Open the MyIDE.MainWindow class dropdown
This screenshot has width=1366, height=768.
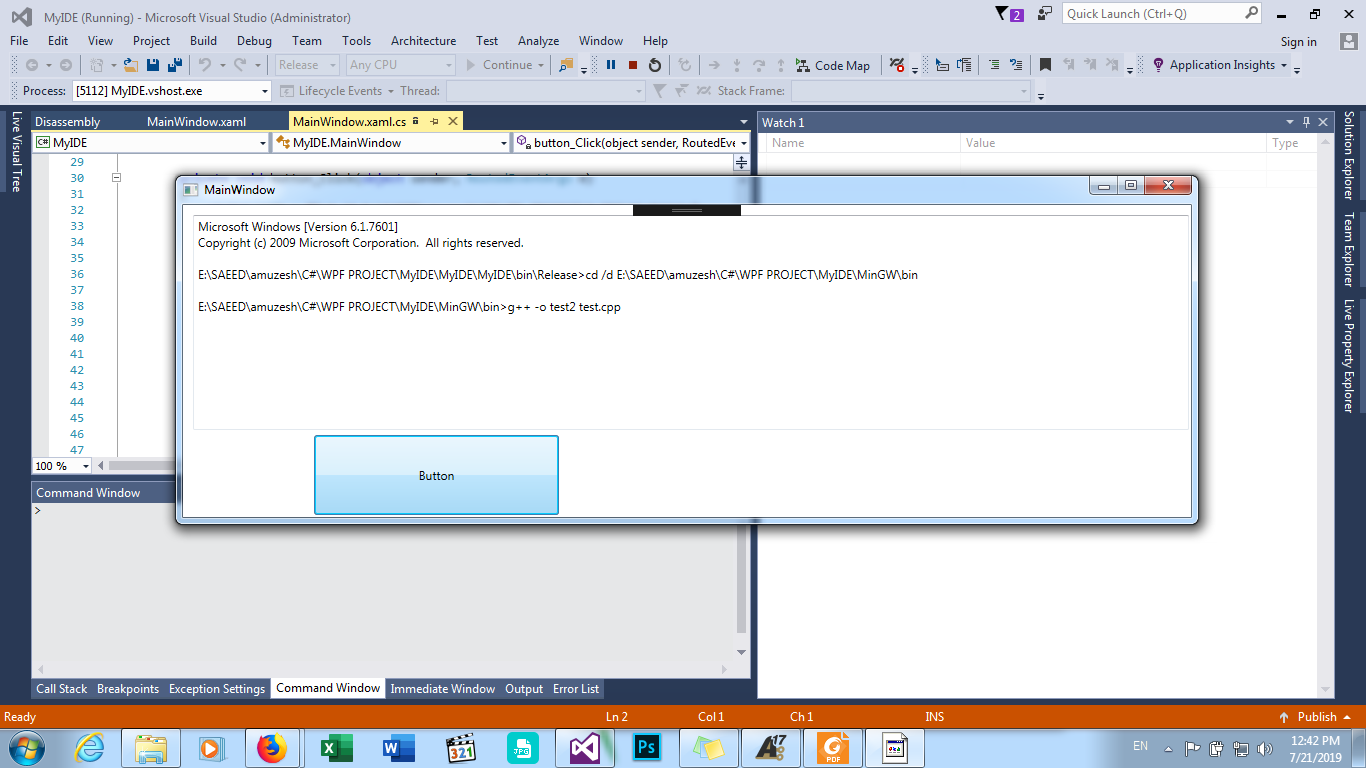(391, 143)
